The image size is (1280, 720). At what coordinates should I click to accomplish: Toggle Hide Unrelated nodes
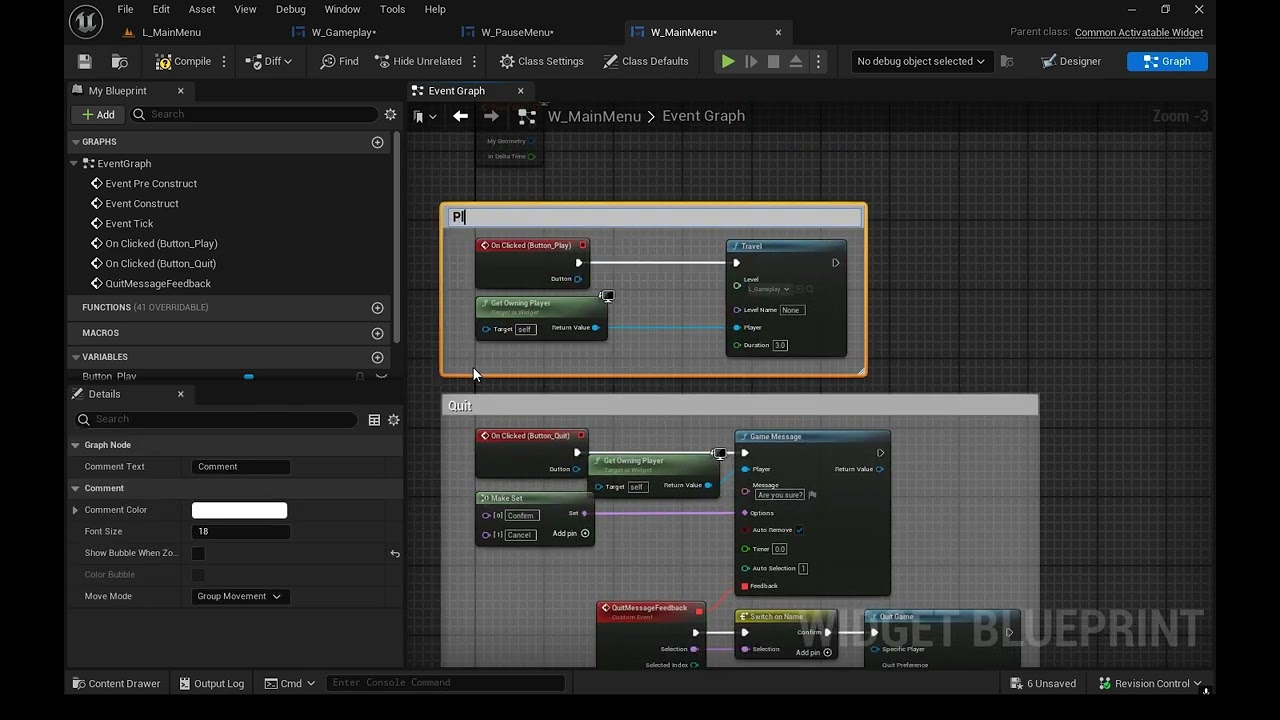418,61
